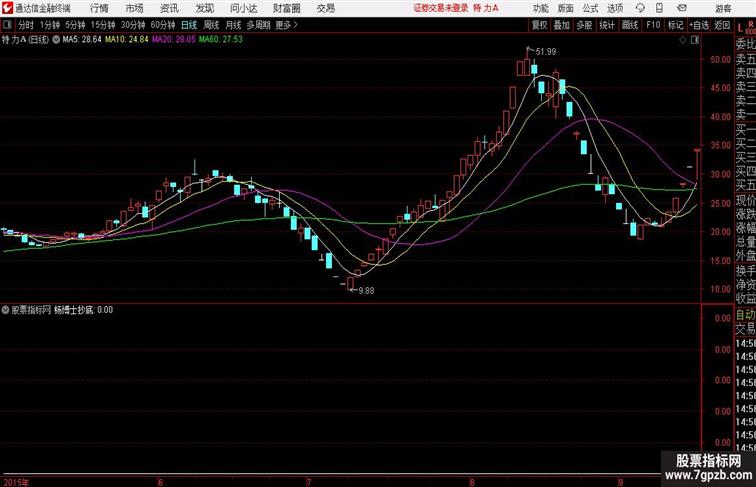Click the 通达信 red logo icon
The width and height of the screenshot is (756, 487).
tap(7, 8)
